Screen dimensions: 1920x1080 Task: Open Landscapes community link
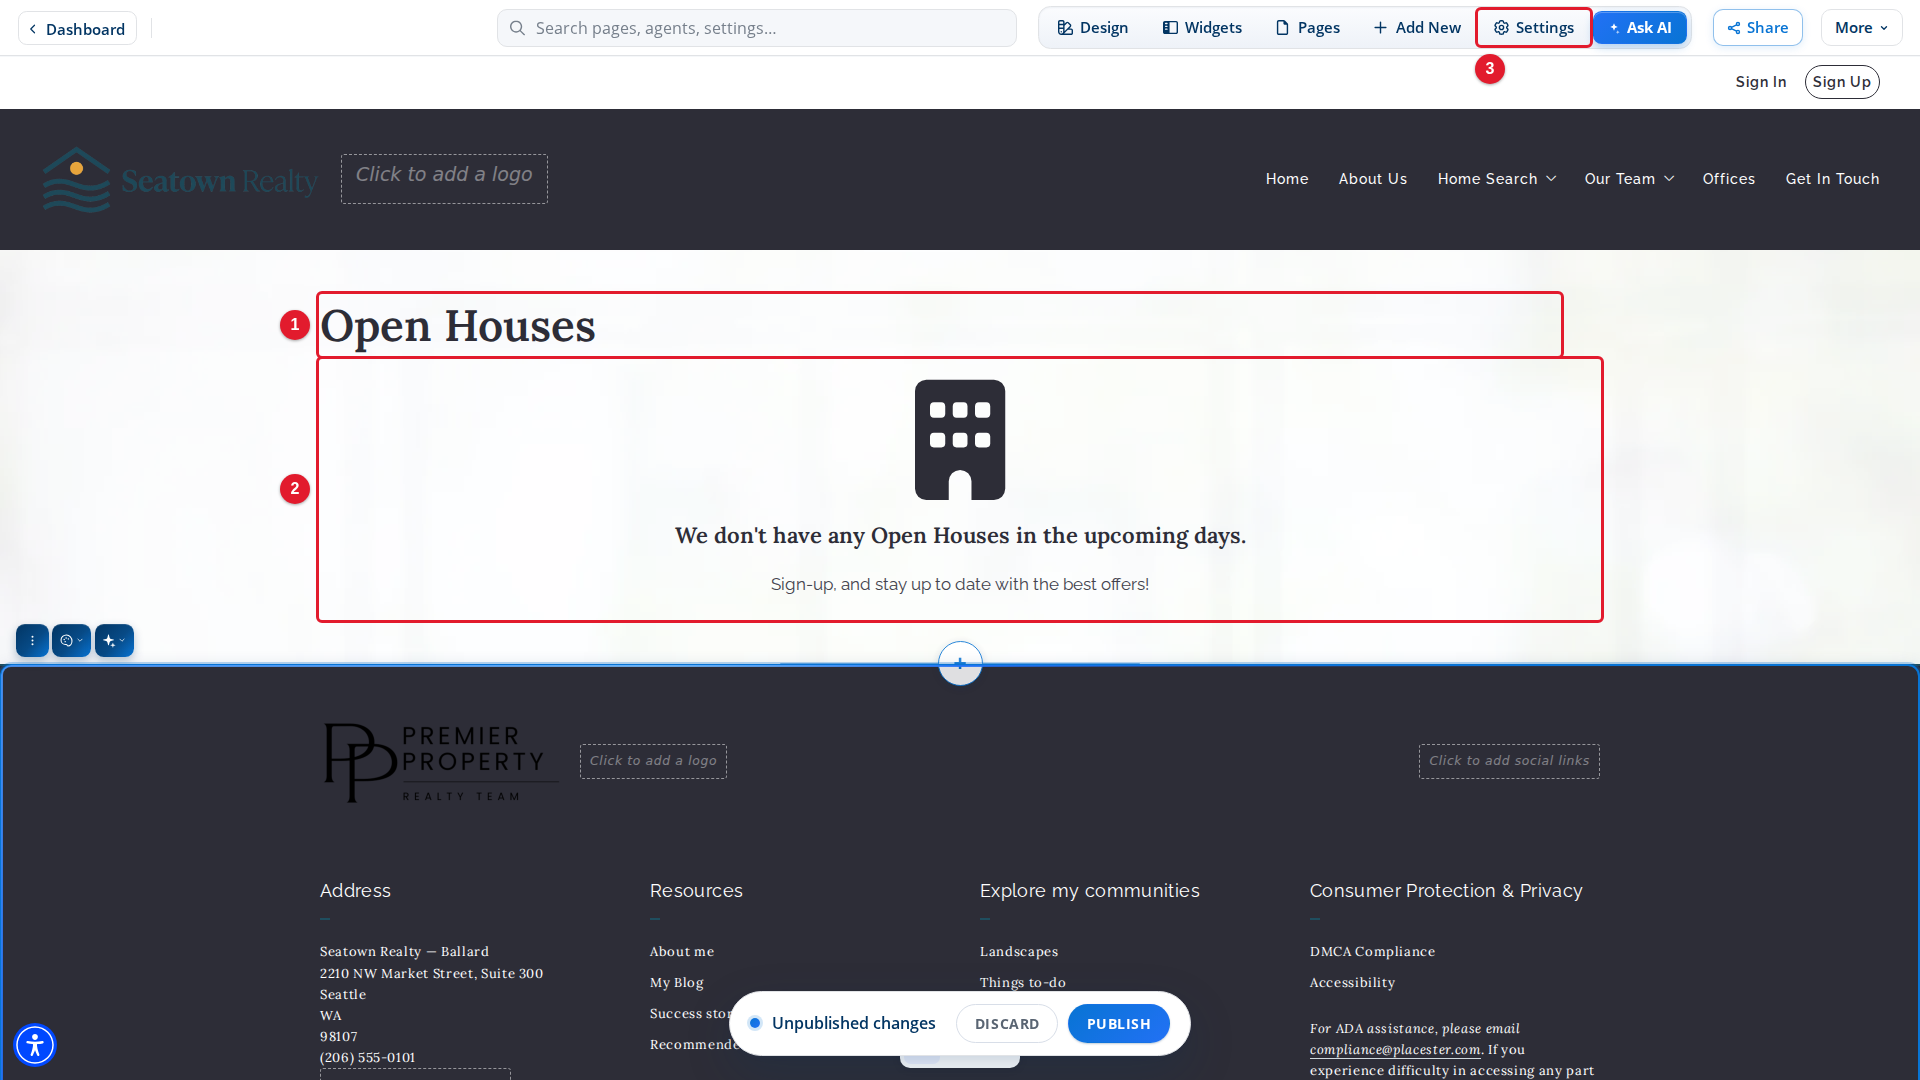(x=1019, y=952)
